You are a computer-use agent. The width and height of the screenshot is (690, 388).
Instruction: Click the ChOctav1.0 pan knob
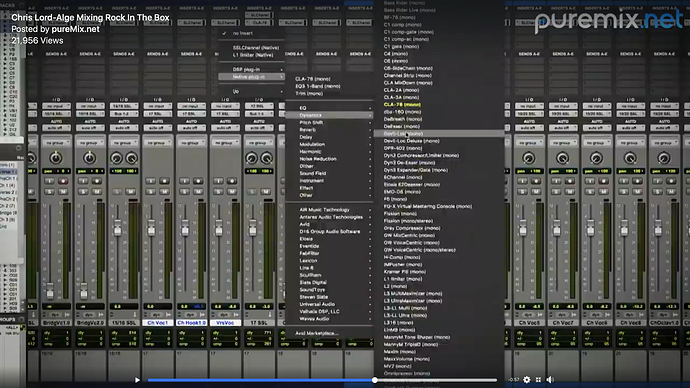pos(664,158)
